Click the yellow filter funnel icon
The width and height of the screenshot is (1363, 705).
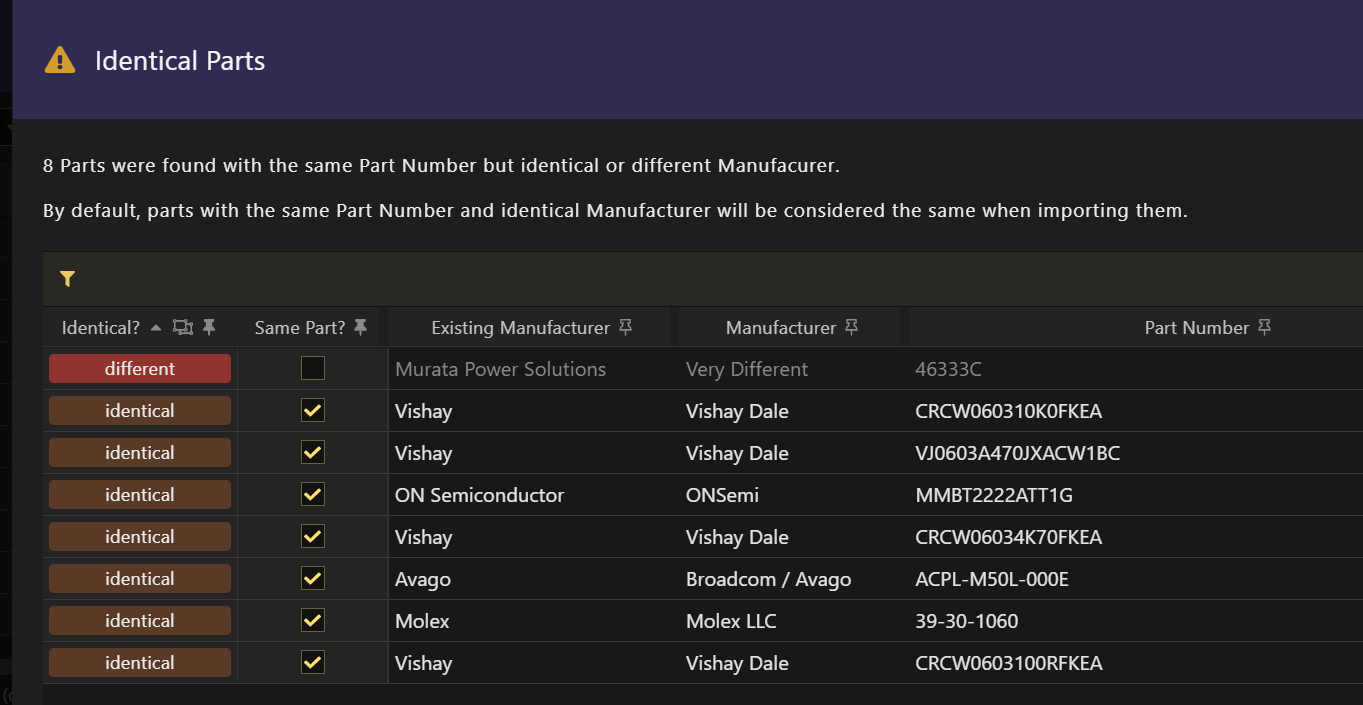tap(67, 279)
